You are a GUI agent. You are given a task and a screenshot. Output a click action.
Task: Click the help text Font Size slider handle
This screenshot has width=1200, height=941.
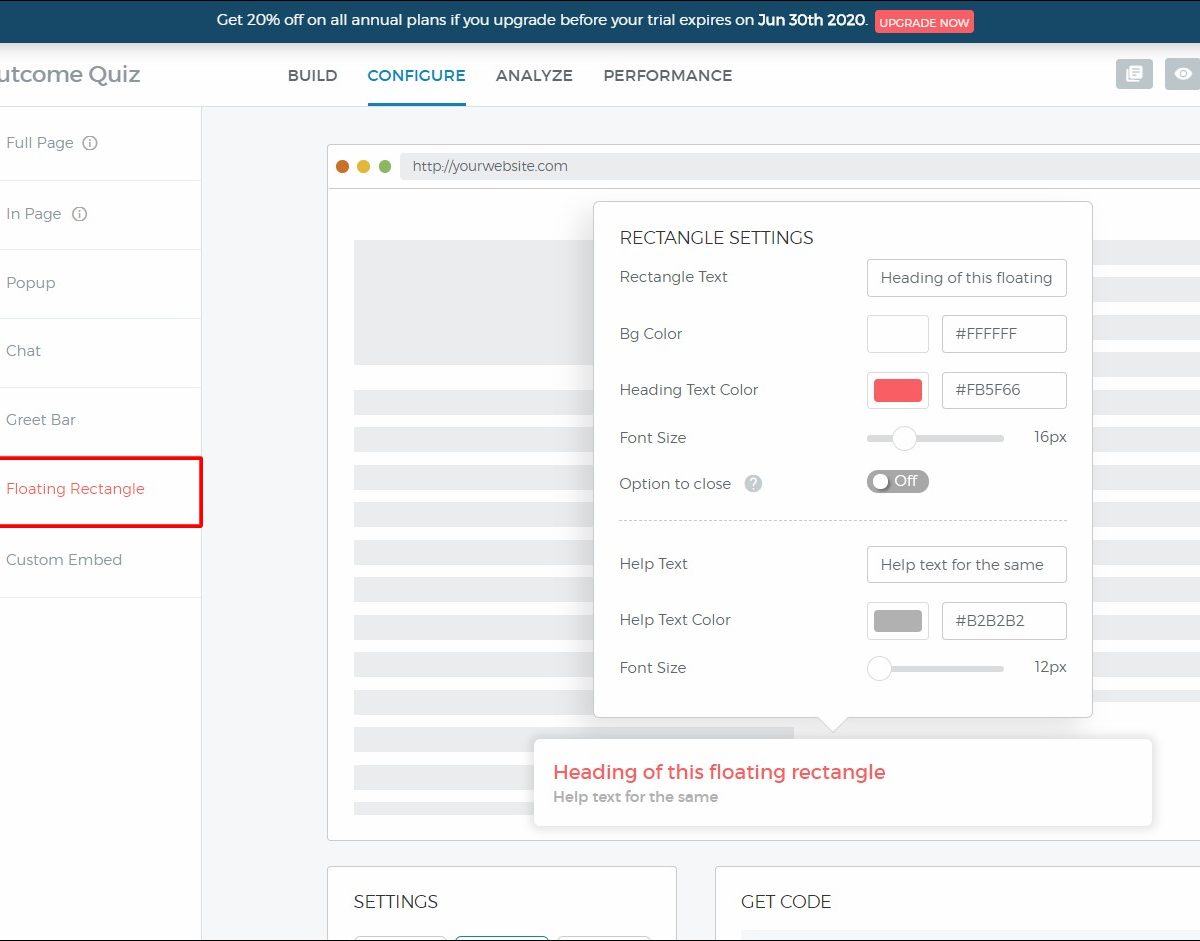[x=879, y=668]
